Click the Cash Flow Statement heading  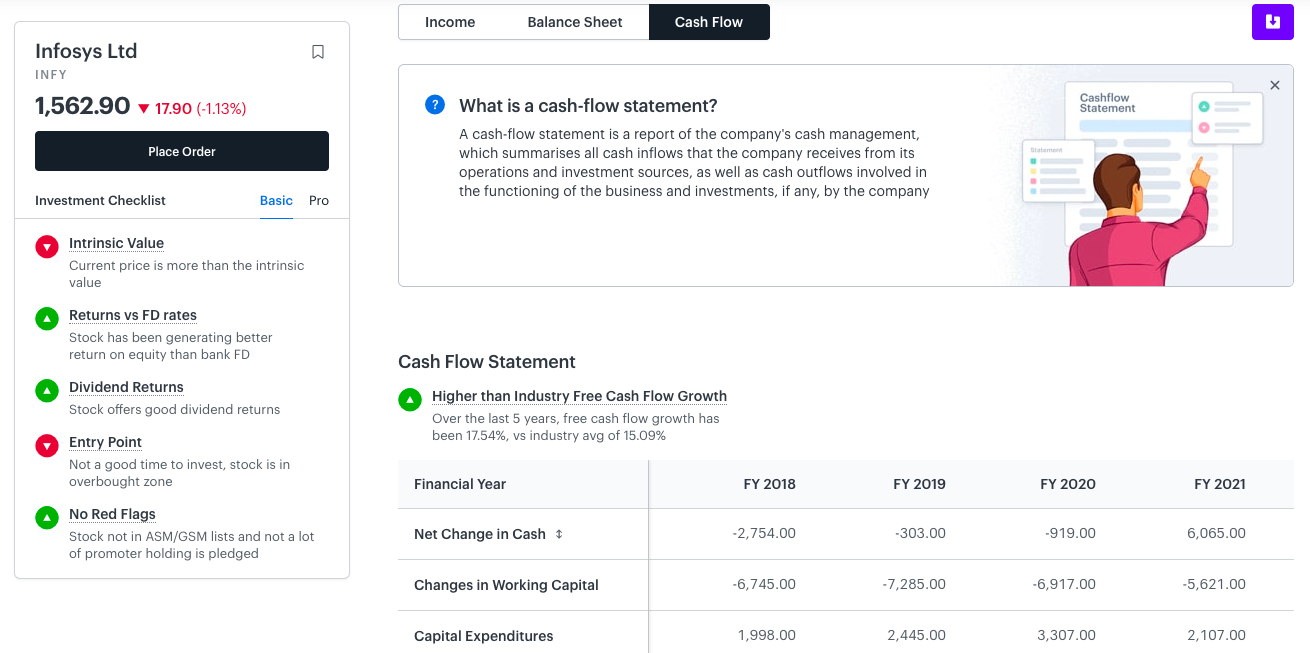pyautogui.click(x=487, y=362)
